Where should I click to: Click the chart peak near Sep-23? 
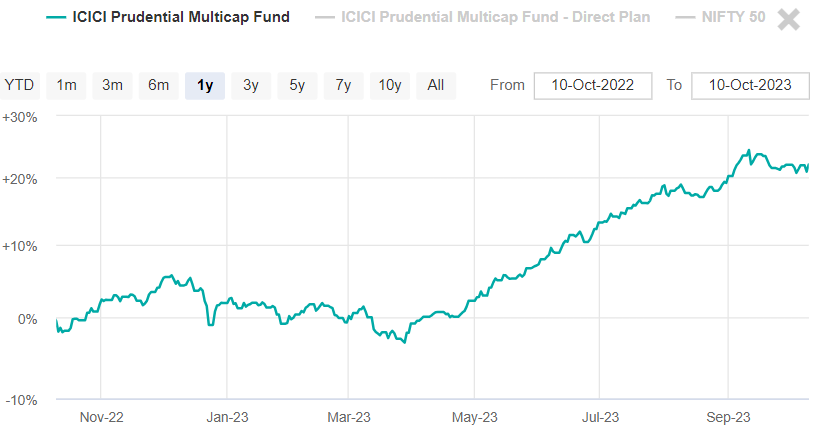(749, 151)
